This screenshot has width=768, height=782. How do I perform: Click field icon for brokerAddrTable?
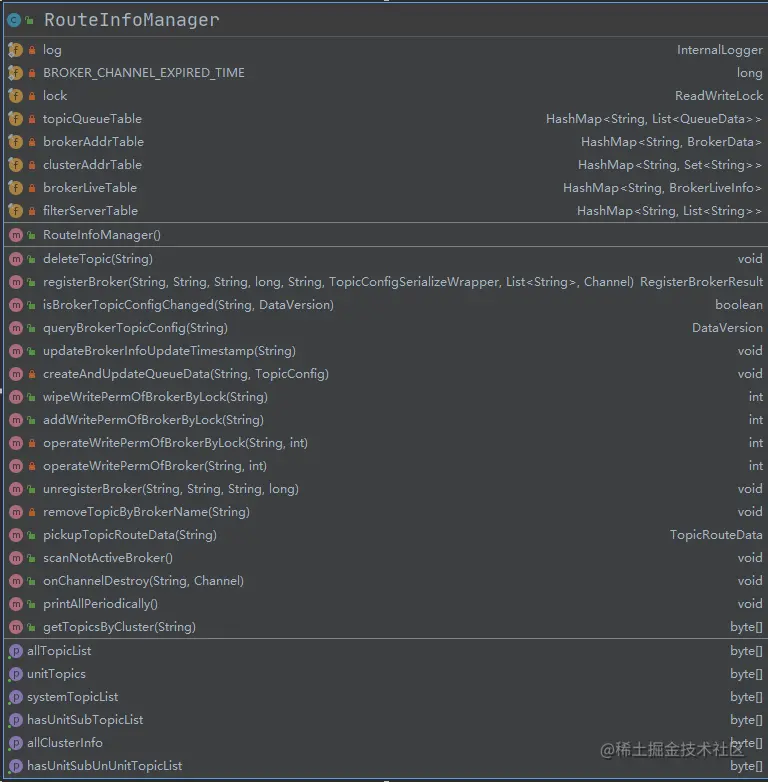(x=15, y=142)
